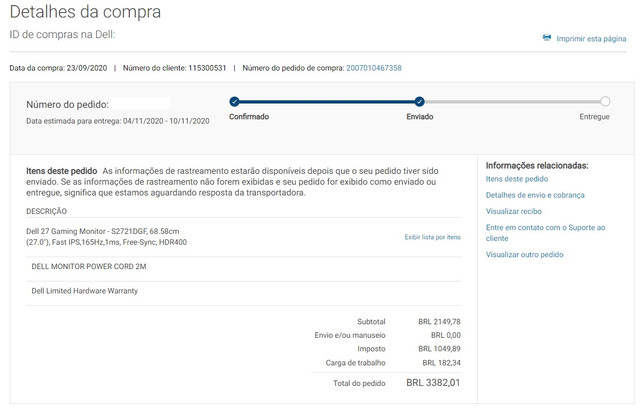Select Dell Limited Hardware Warranty row

pyautogui.click(x=243, y=291)
